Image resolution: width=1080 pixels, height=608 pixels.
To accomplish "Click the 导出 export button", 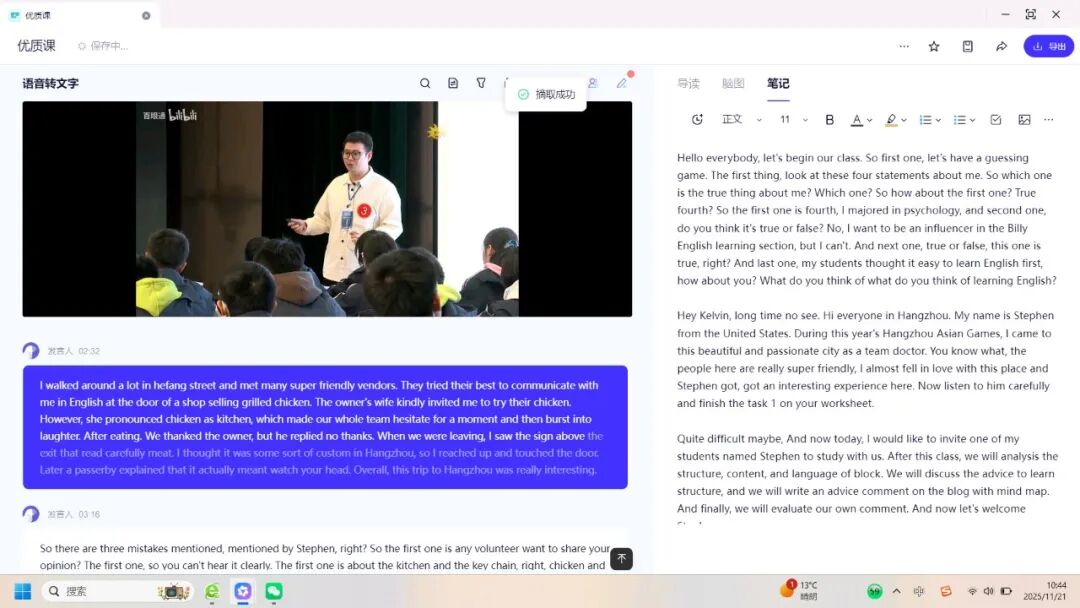I will (1048, 46).
